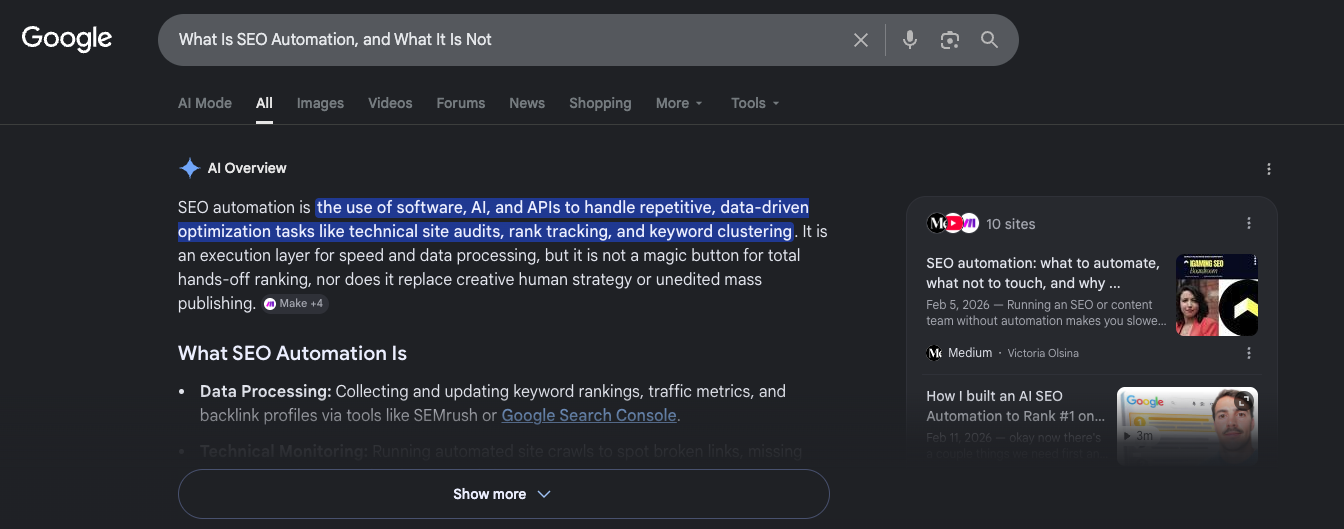Go to the Forums tab
This screenshot has width=1344, height=529.
click(x=461, y=103)
